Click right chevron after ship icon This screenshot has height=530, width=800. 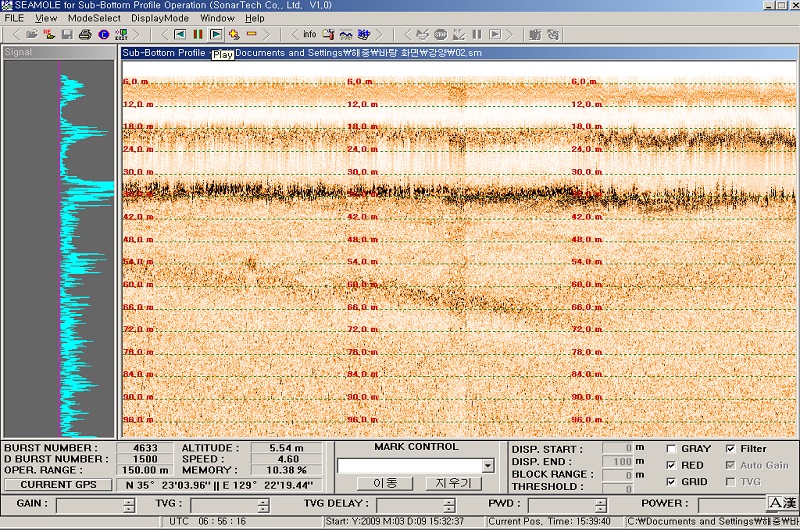[379, 34]
